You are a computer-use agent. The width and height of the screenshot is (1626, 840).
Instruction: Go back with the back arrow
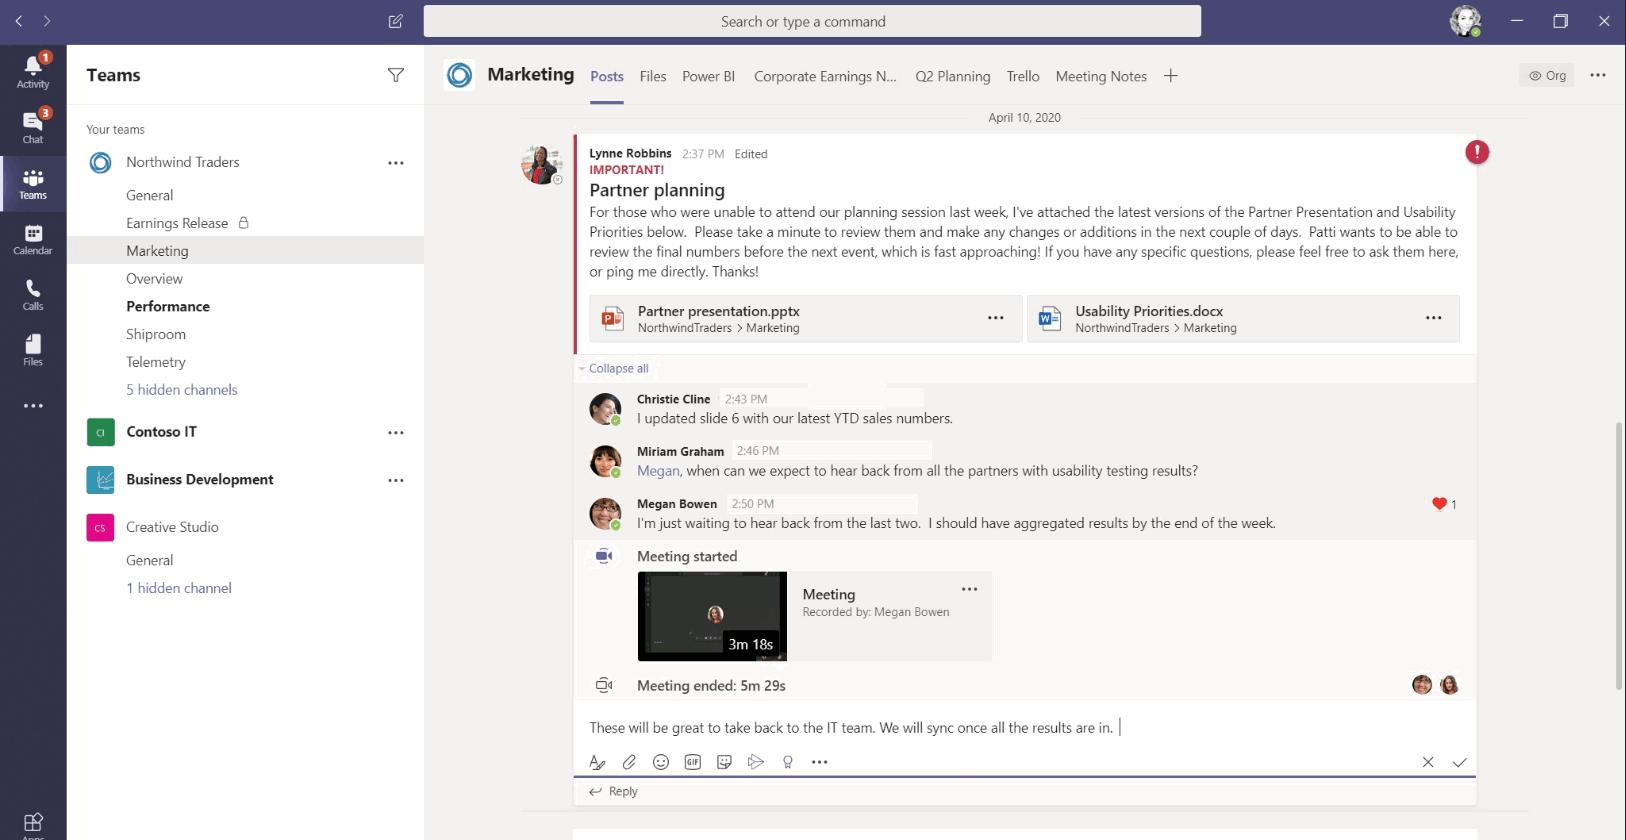tap(19, 21)
